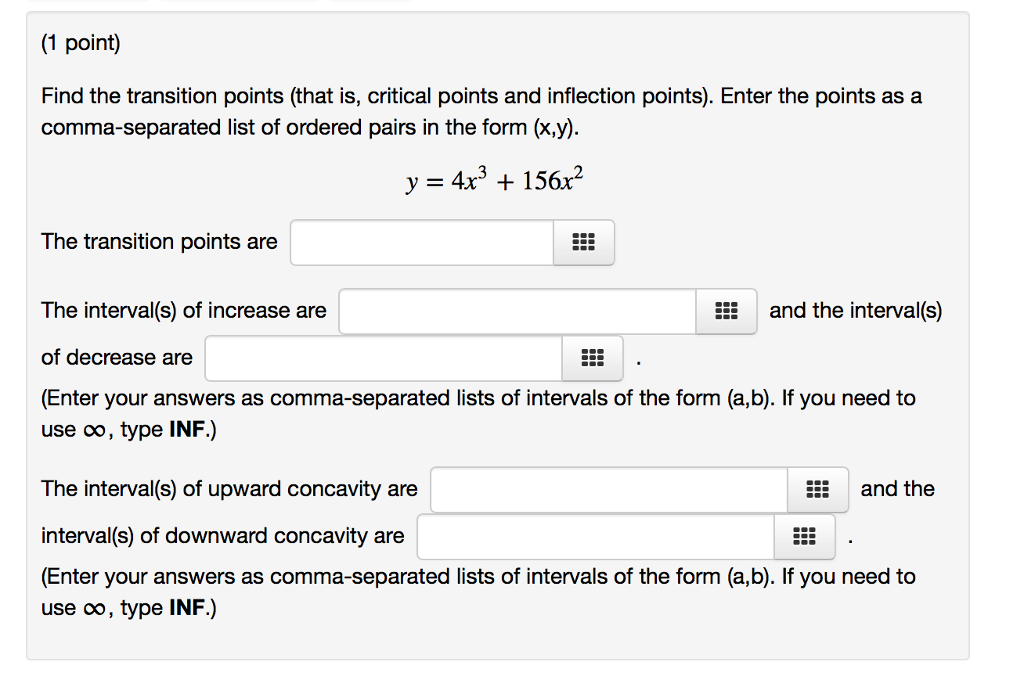Open equation editor beside intervals of decrease box
The width and height of the screenshot is (1024, 698).
[591, 357]
